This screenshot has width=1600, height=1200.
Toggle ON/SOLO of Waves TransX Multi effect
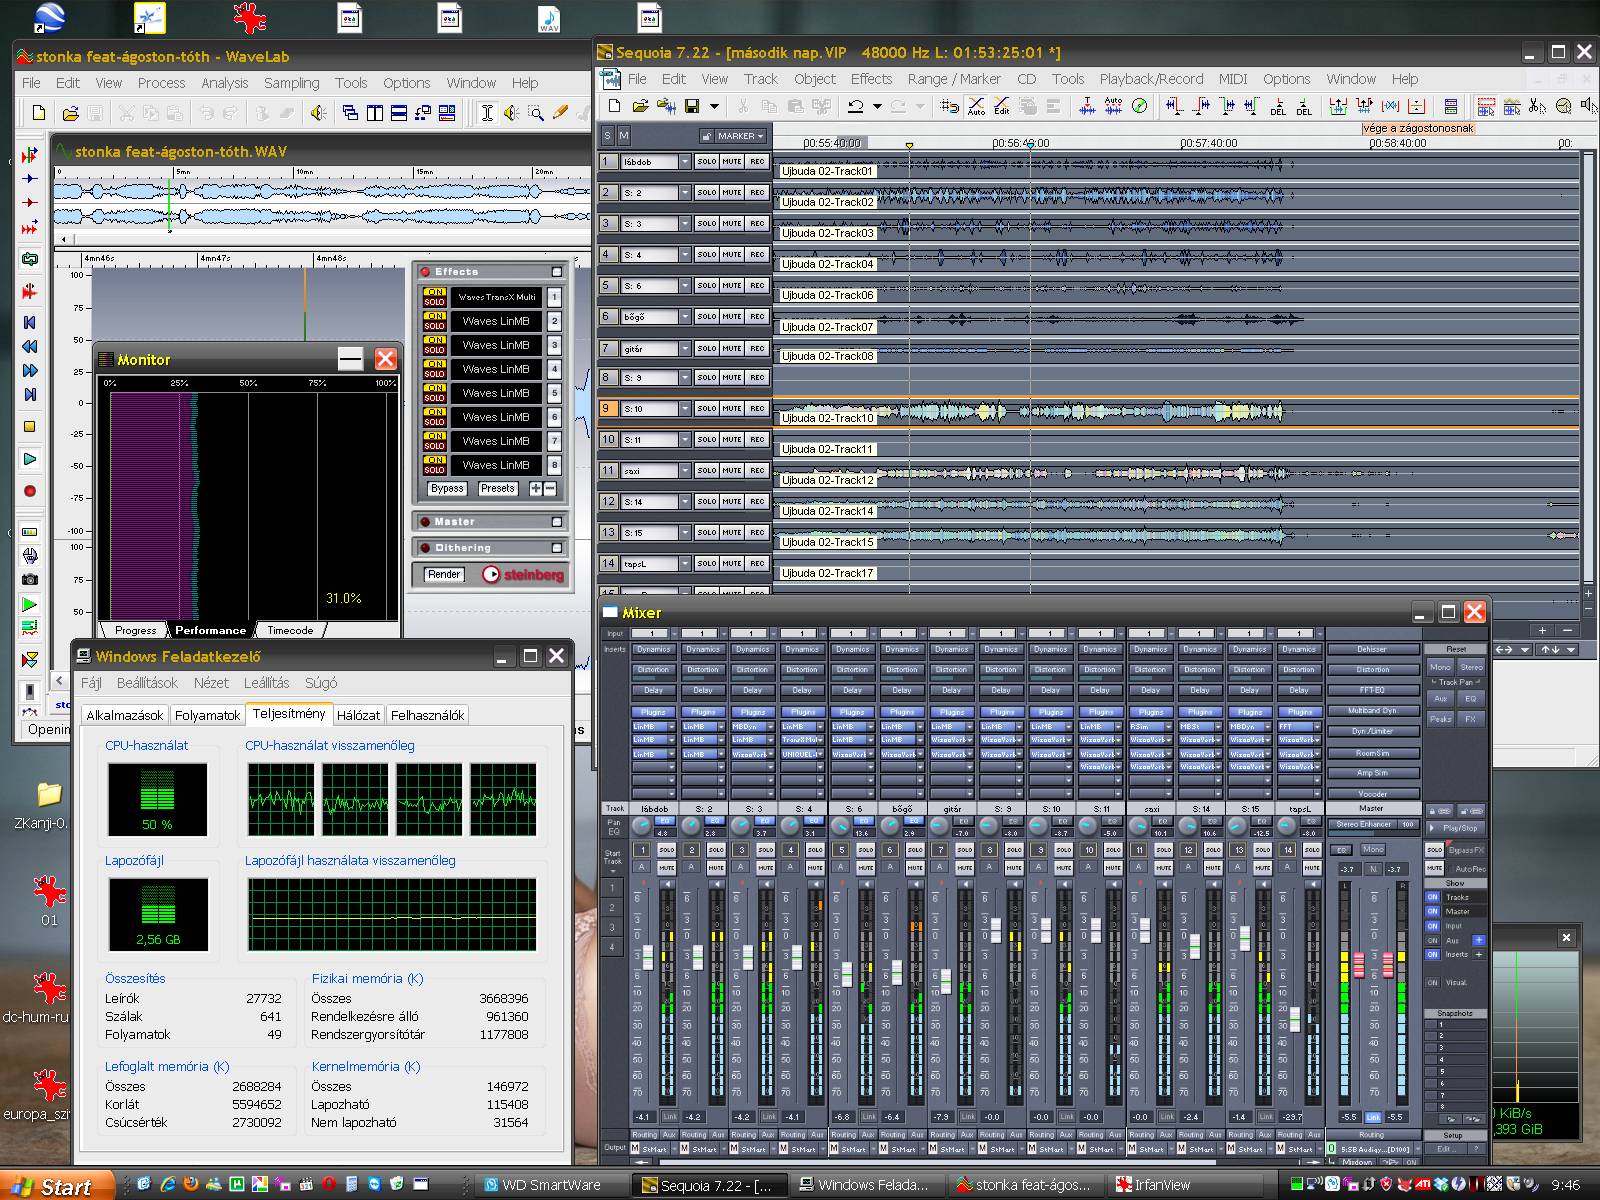[x=434, y=297]
